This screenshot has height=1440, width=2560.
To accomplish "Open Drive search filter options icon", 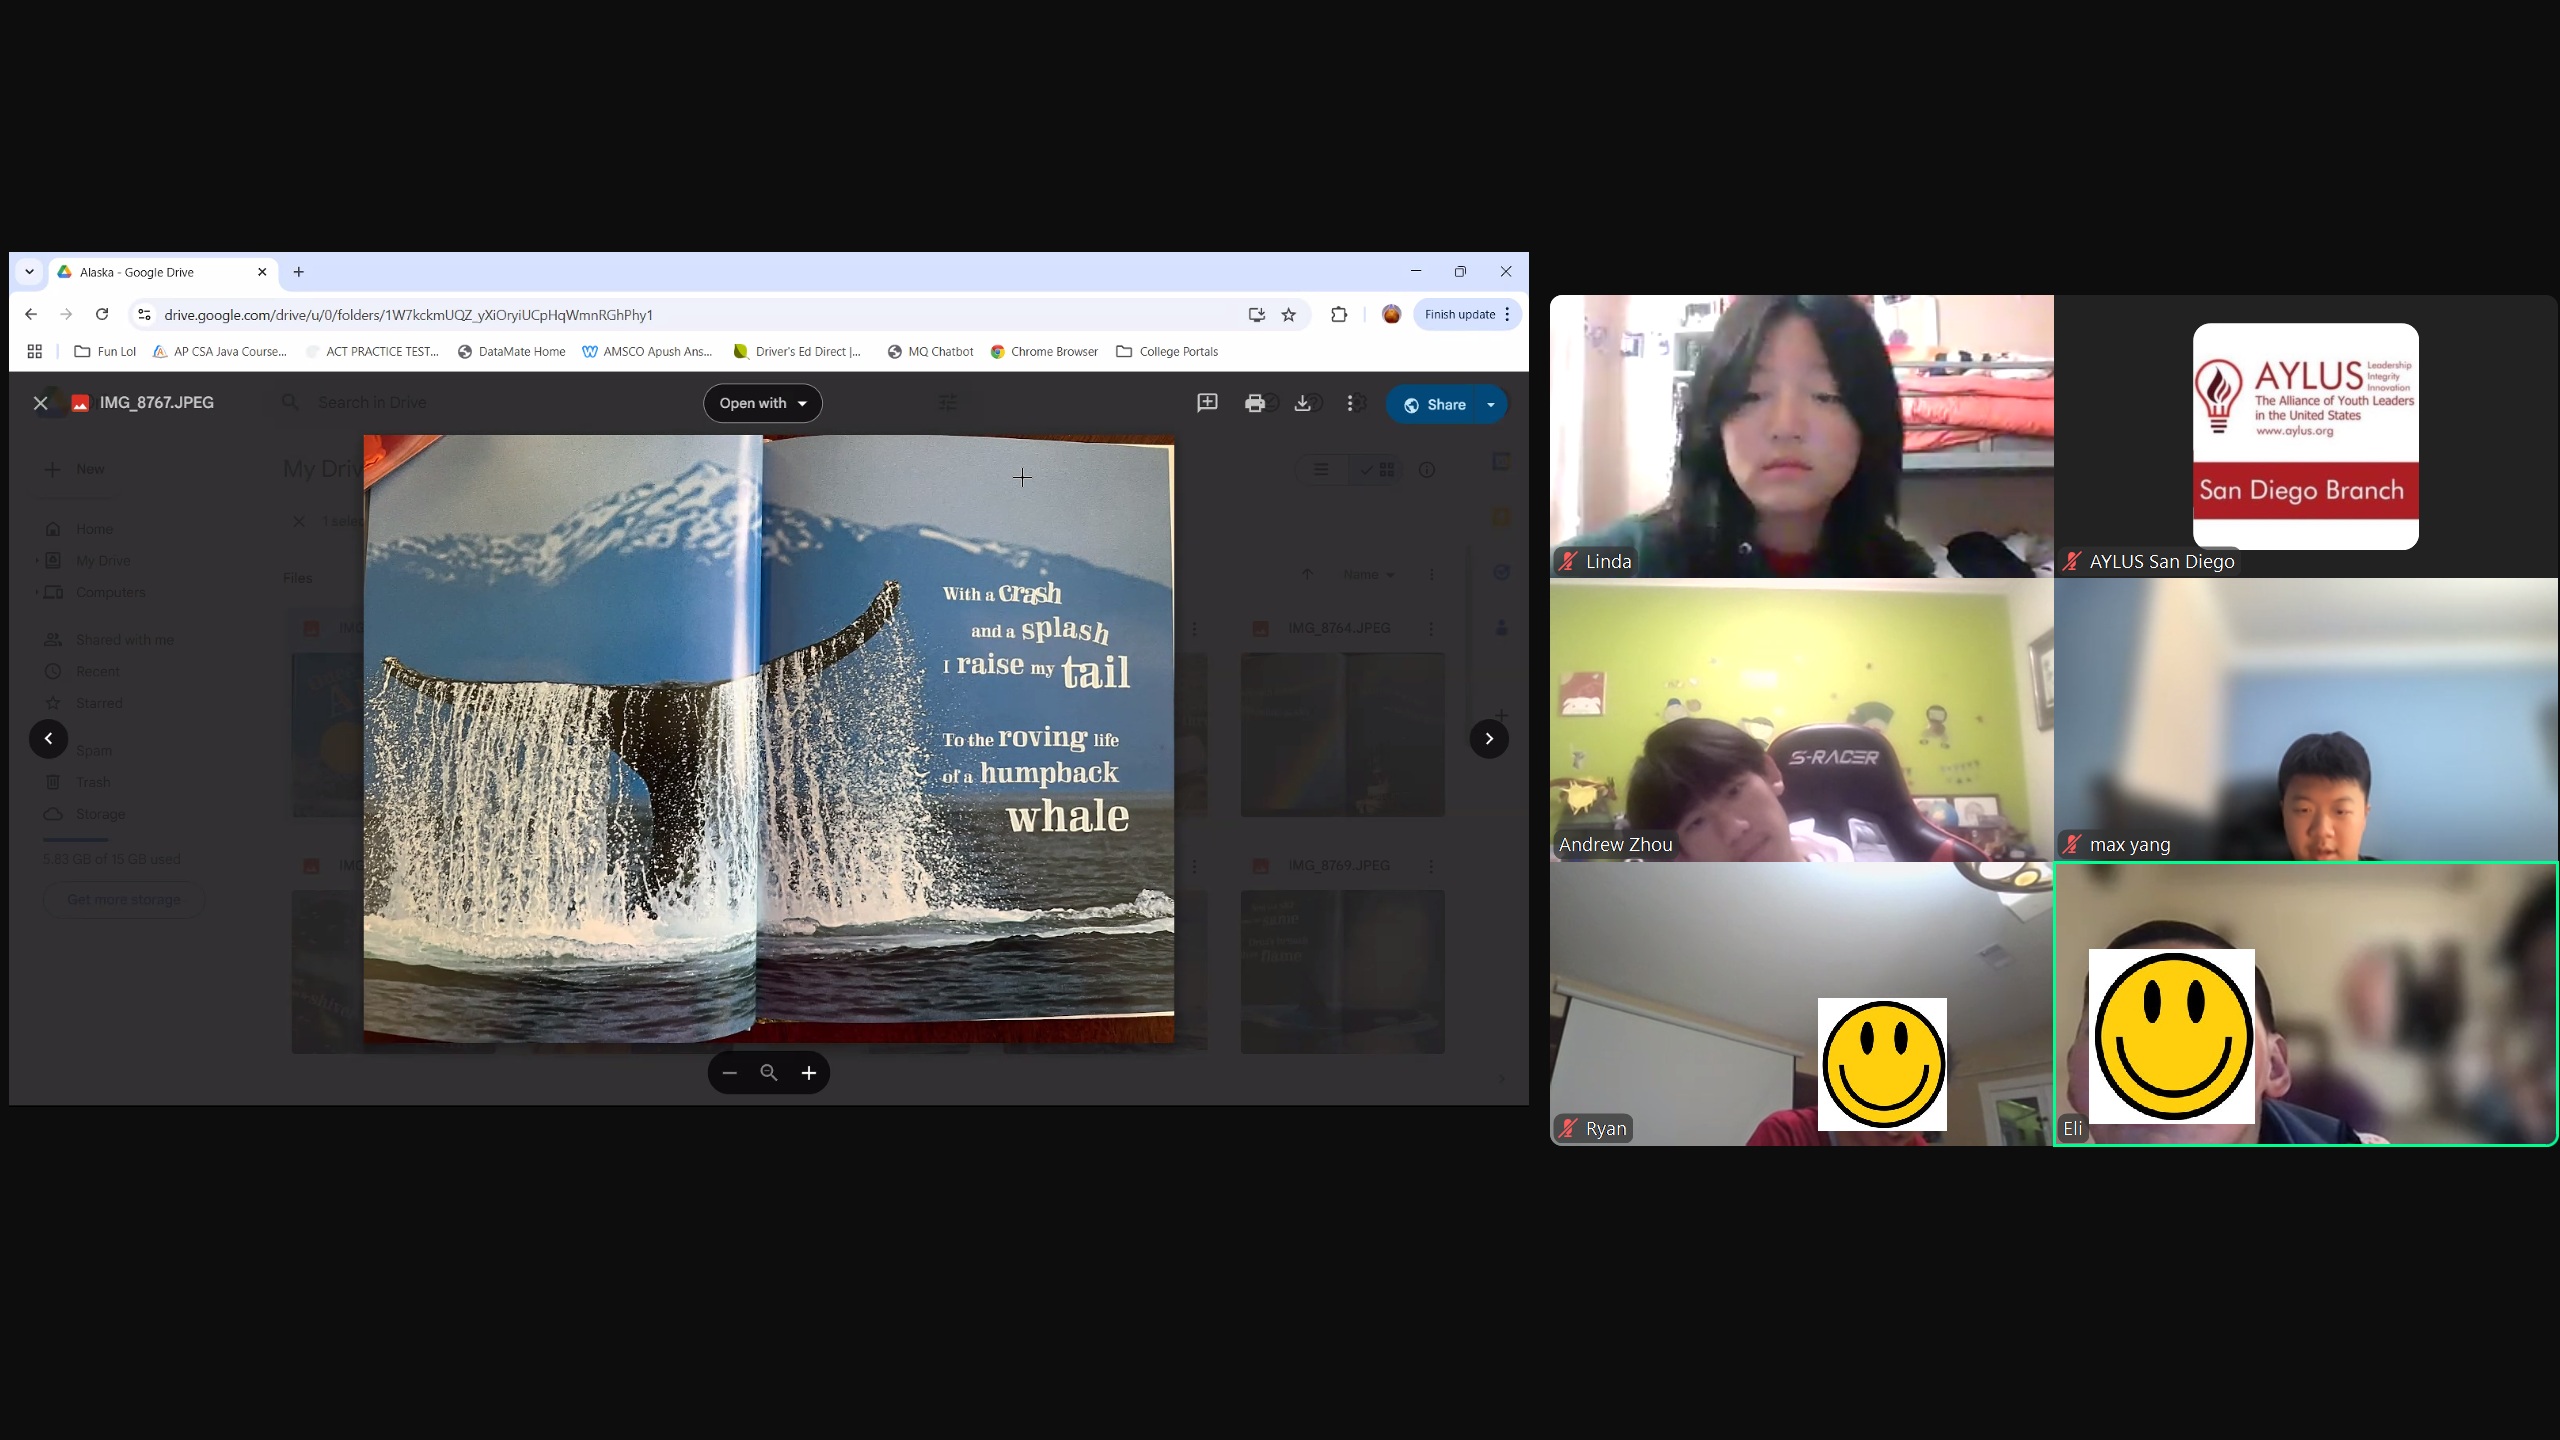I will coord(947,402).
